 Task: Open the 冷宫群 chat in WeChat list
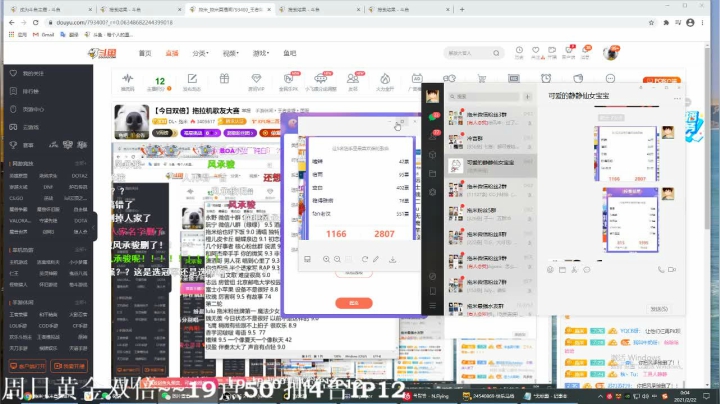coord(490,141)
